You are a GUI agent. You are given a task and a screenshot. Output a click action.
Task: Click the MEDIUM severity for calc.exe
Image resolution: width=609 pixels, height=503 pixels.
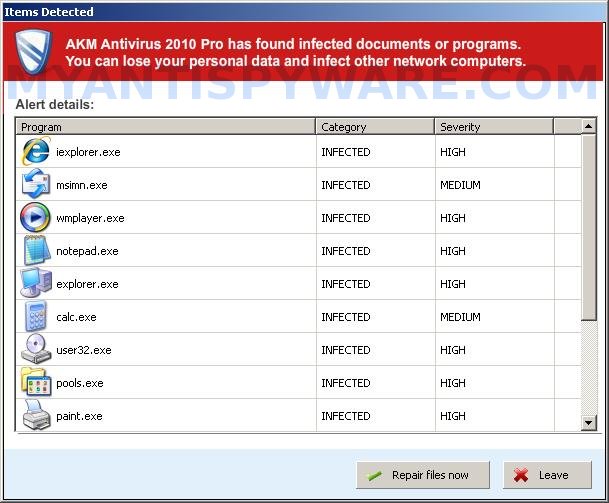(x=460, y=317)
